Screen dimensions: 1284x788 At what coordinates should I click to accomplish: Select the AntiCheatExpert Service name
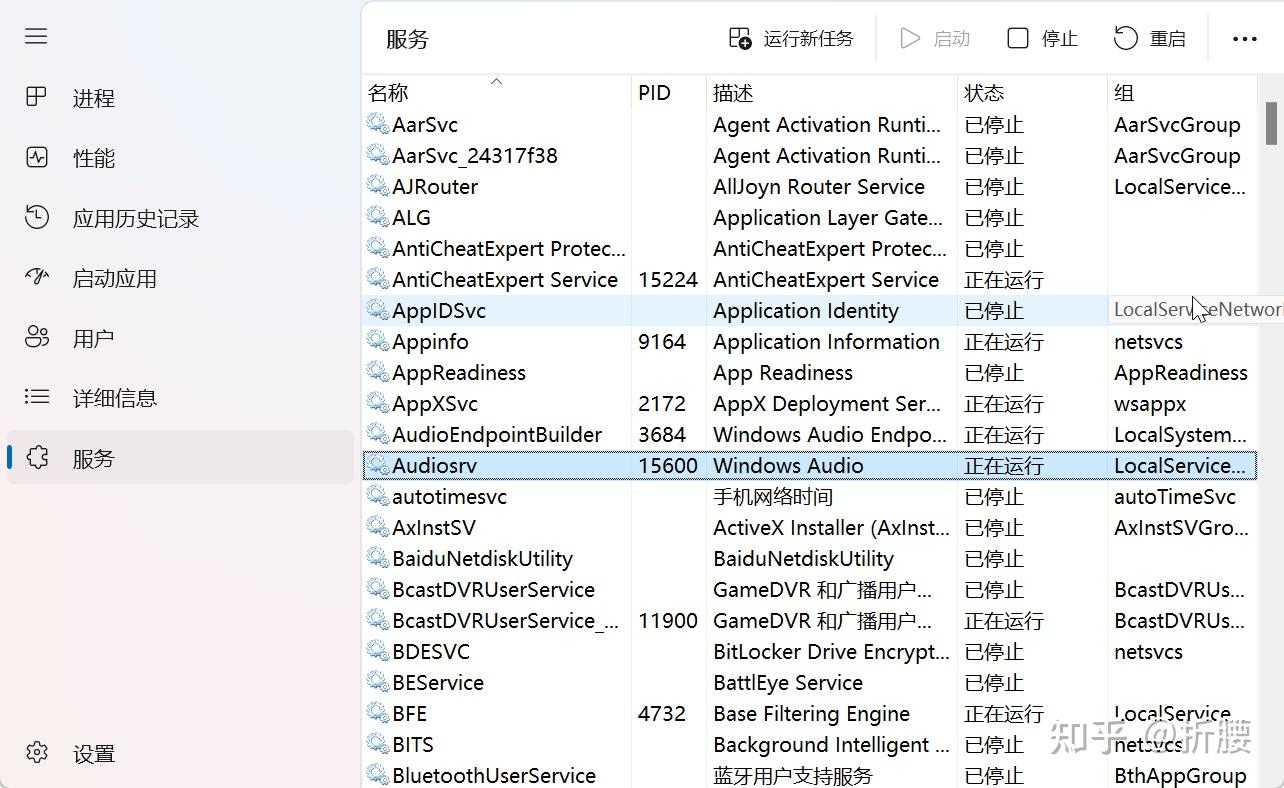[505, 280]
